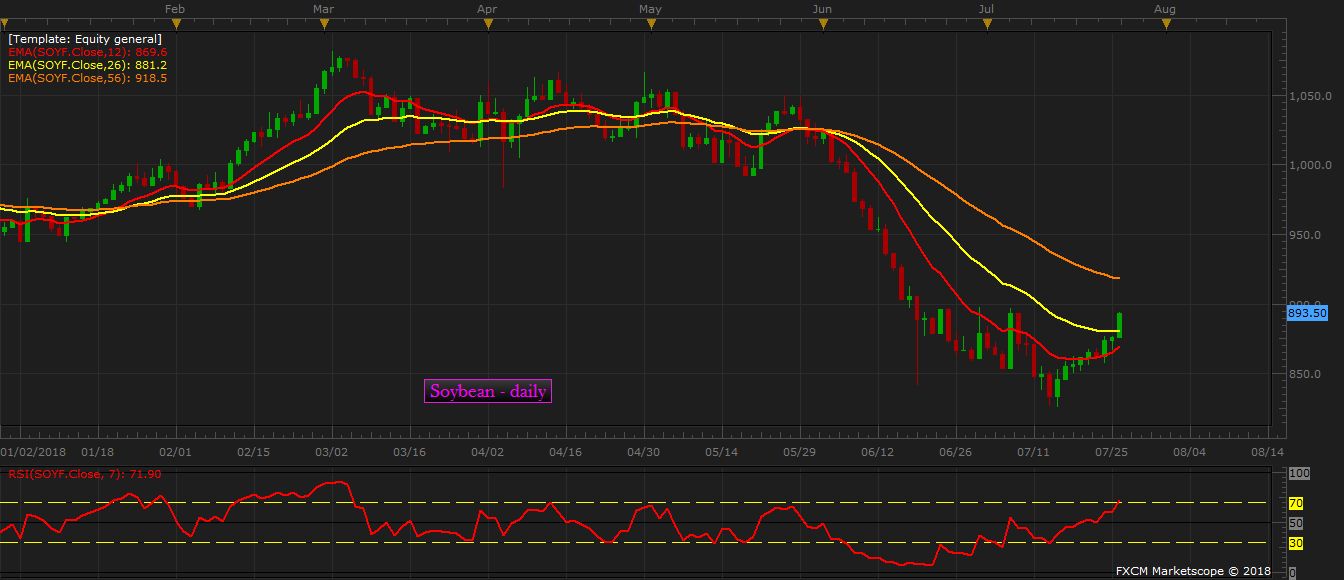The image size is (1344, 580).
Task: Click the 1,000.0 price axis value
Action: (1310, 166)
